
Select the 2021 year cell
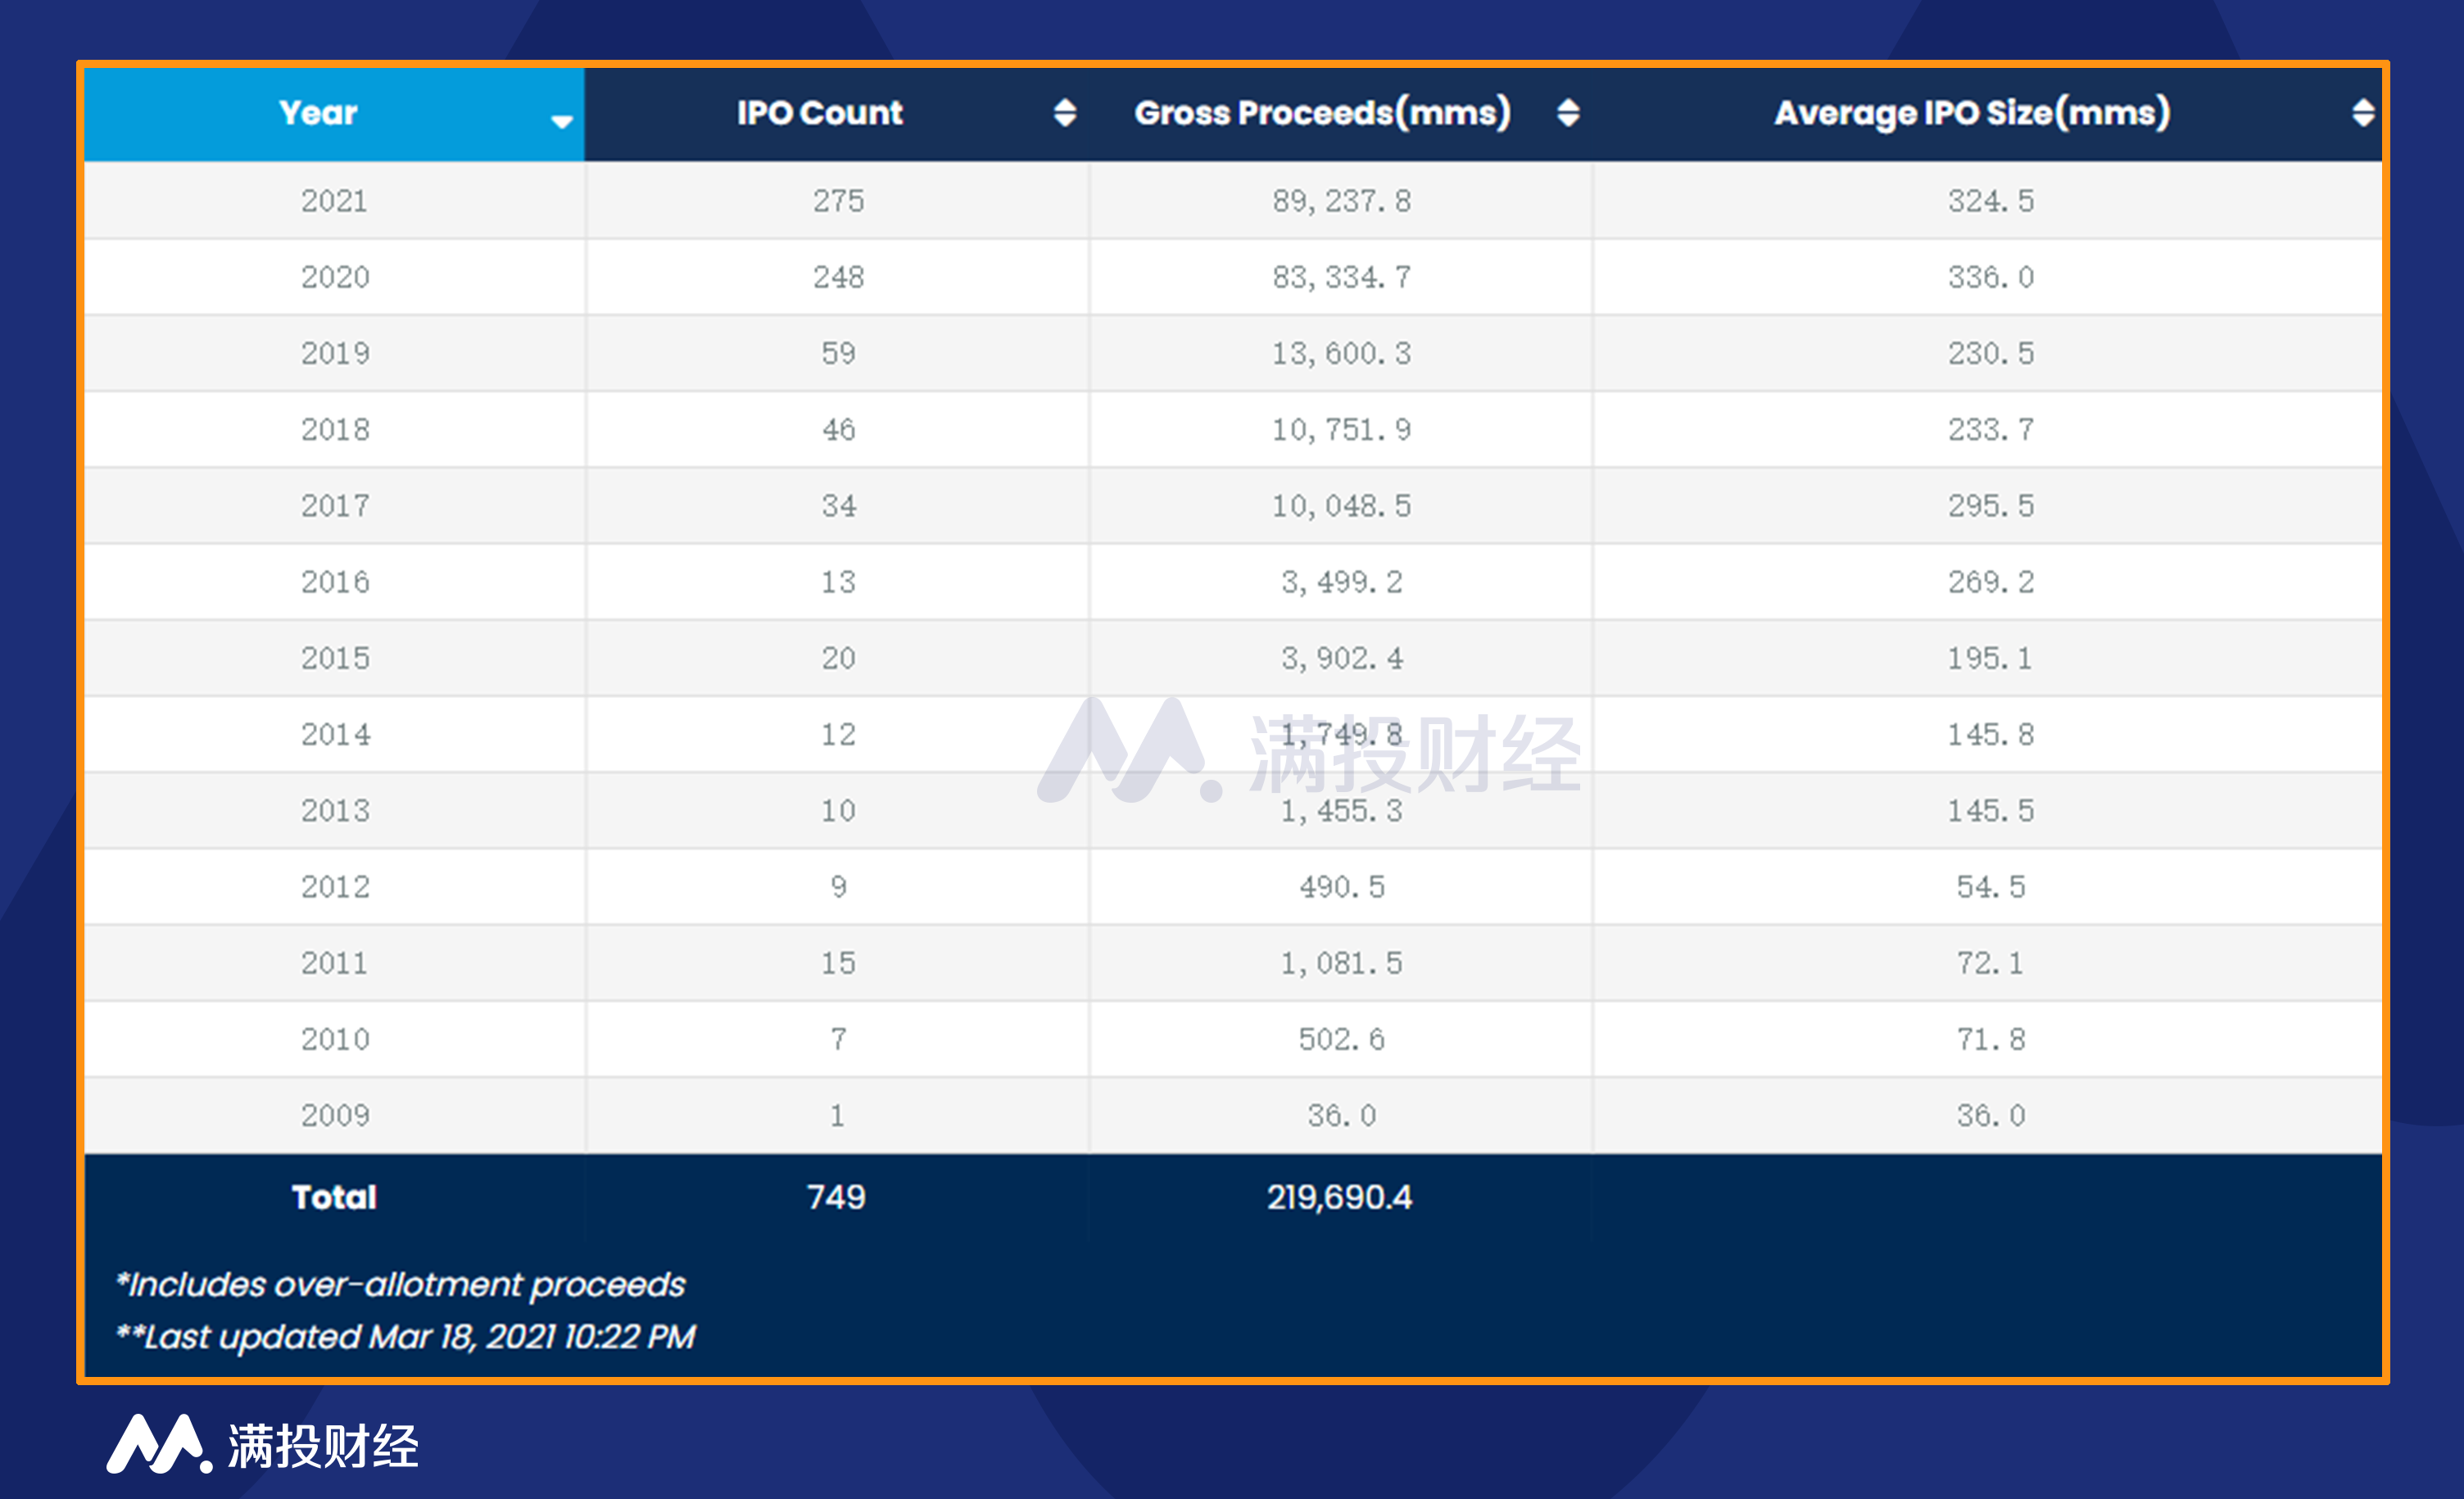pyautogui.click(x=334, y=201)
